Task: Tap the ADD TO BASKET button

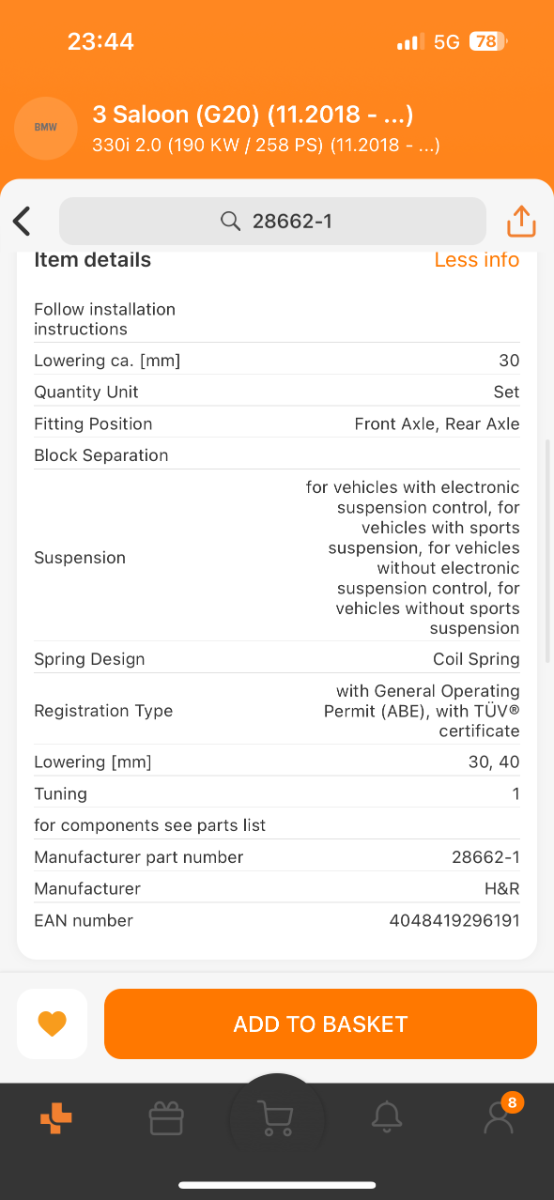Action: click(320, 1024)
